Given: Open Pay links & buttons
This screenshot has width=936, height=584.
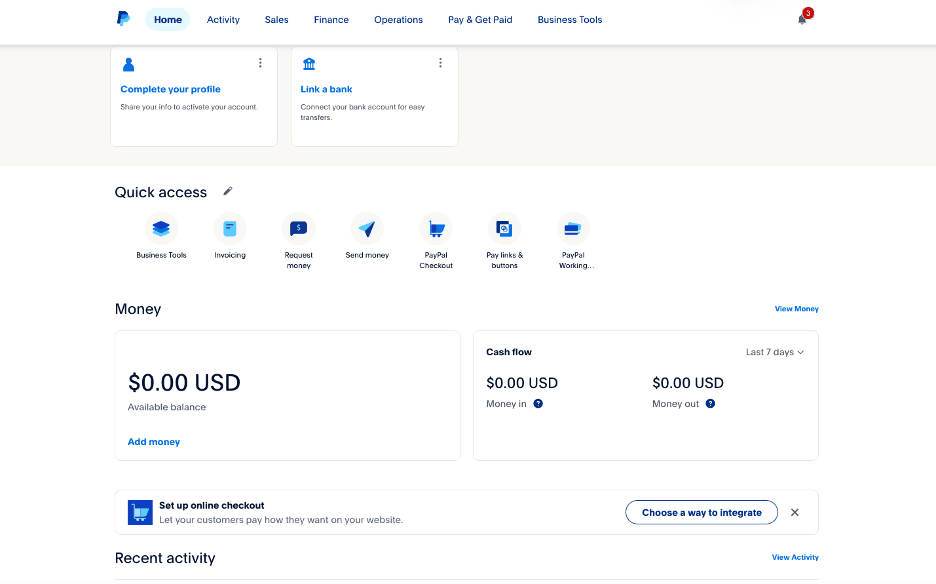Looking at the screenshot, I should click(504, 228).
